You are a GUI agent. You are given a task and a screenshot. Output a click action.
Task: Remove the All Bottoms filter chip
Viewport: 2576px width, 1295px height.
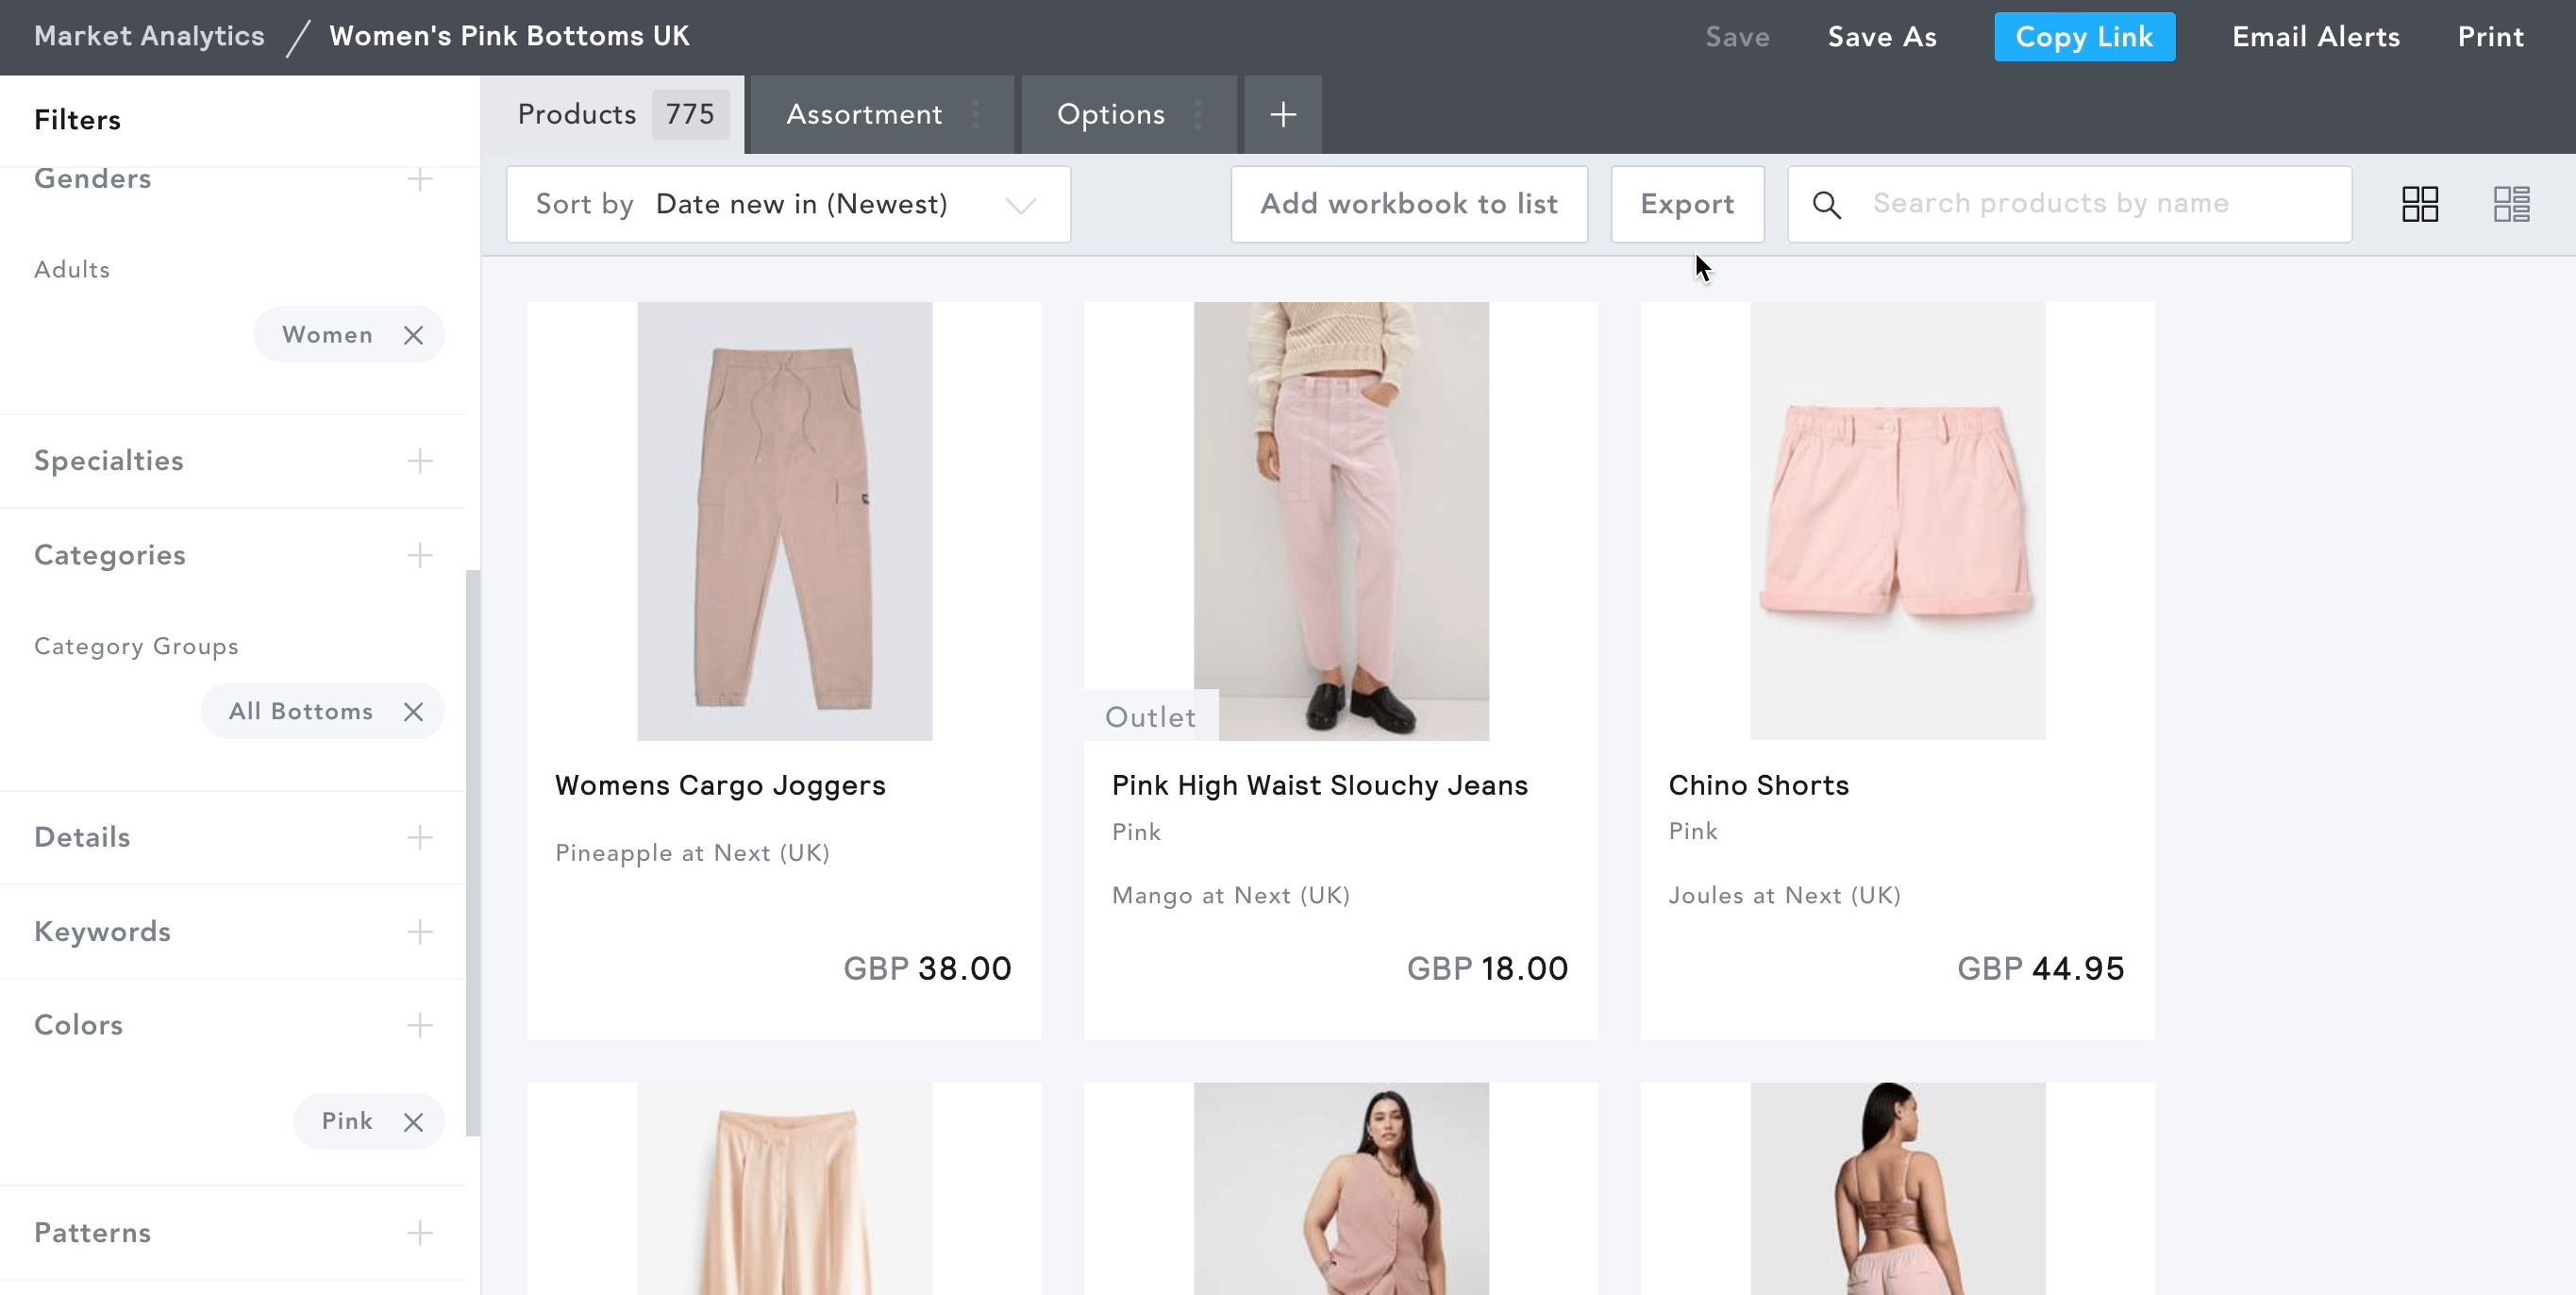coord(413,711)
